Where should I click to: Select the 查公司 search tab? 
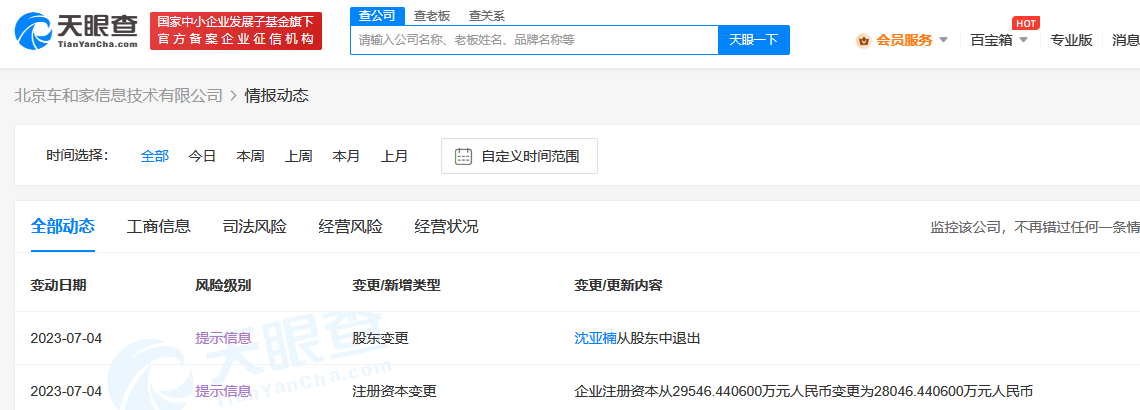coord(377,15)
